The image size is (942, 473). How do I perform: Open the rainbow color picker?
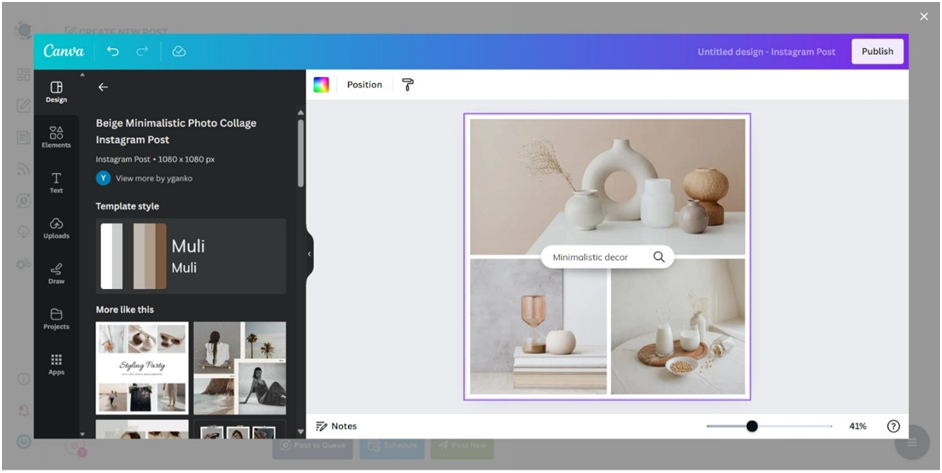pyautogui.click(x=321, y=85)
